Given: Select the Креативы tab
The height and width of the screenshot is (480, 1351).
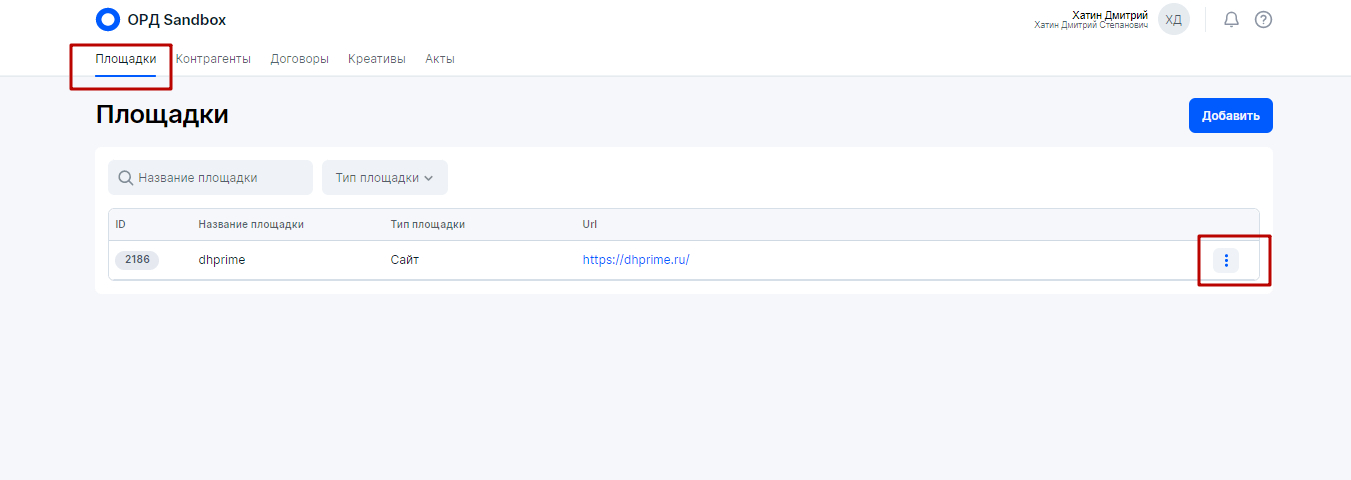Looking at the screenshot, I should 377,59.
